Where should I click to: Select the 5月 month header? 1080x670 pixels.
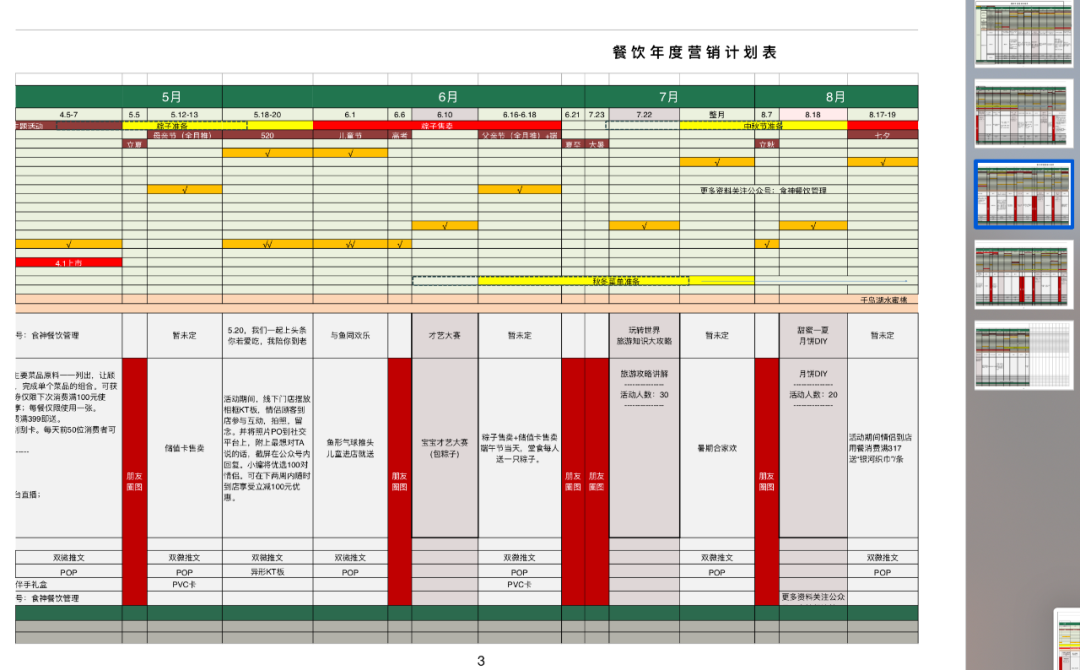(x=172, y=97)
